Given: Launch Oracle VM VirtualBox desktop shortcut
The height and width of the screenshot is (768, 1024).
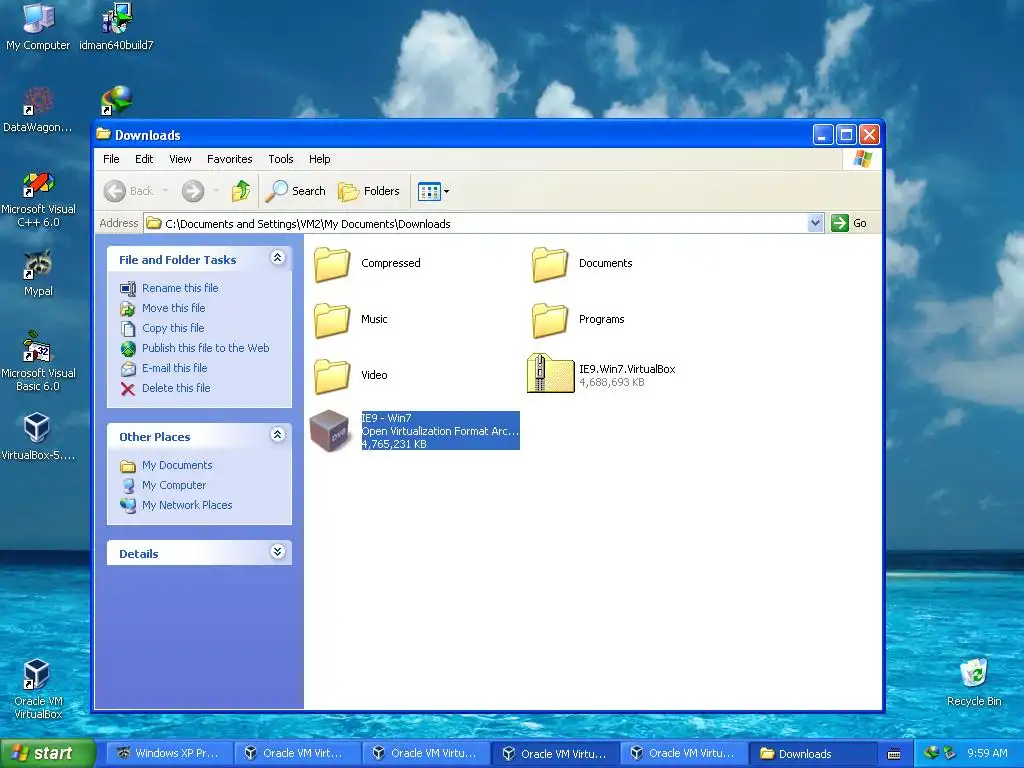Looking at the screenshot, I should [38, 689].
